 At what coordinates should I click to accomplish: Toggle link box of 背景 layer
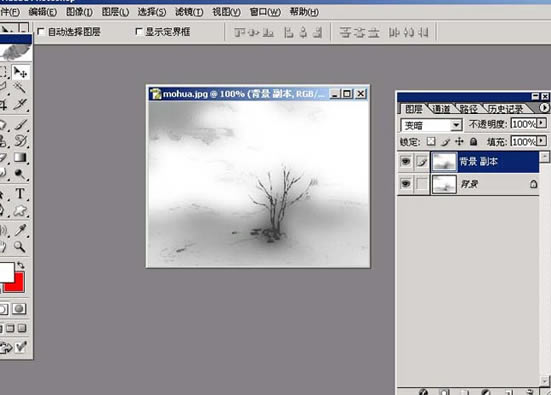(422, 184)
